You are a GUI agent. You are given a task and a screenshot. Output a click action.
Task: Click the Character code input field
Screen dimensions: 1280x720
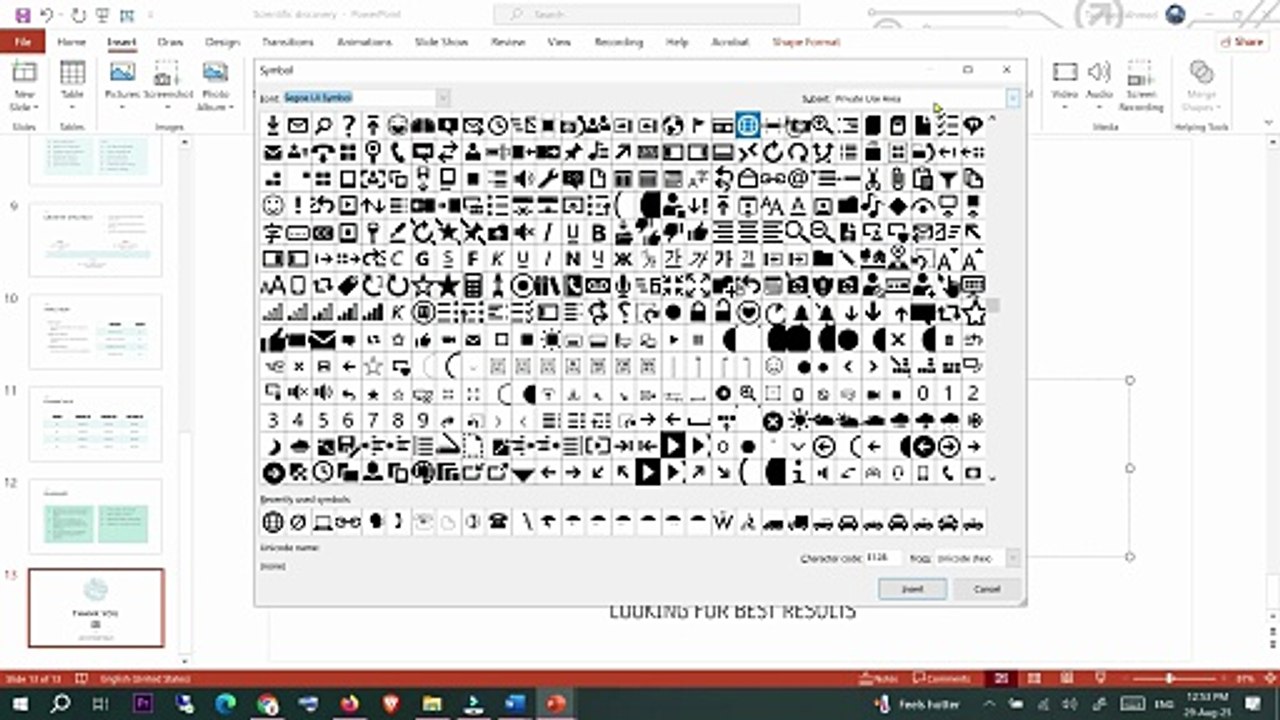click(882, 558)
